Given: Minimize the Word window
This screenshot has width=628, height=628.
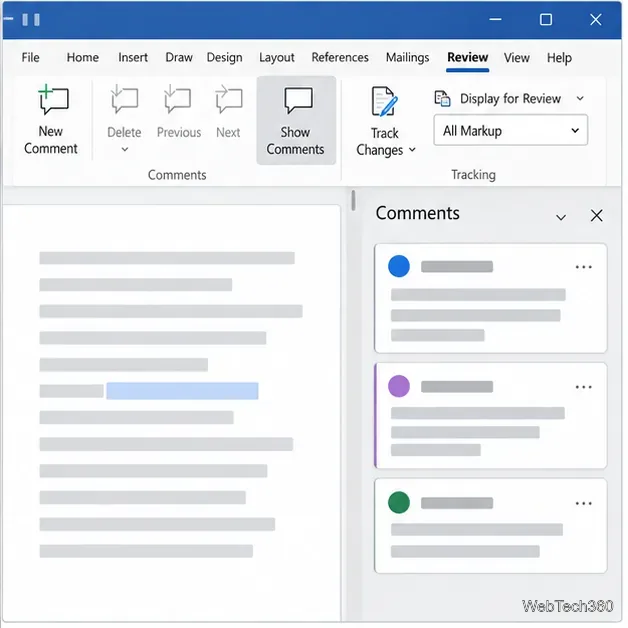Looking at the screenshot, I should click(495, 19).
